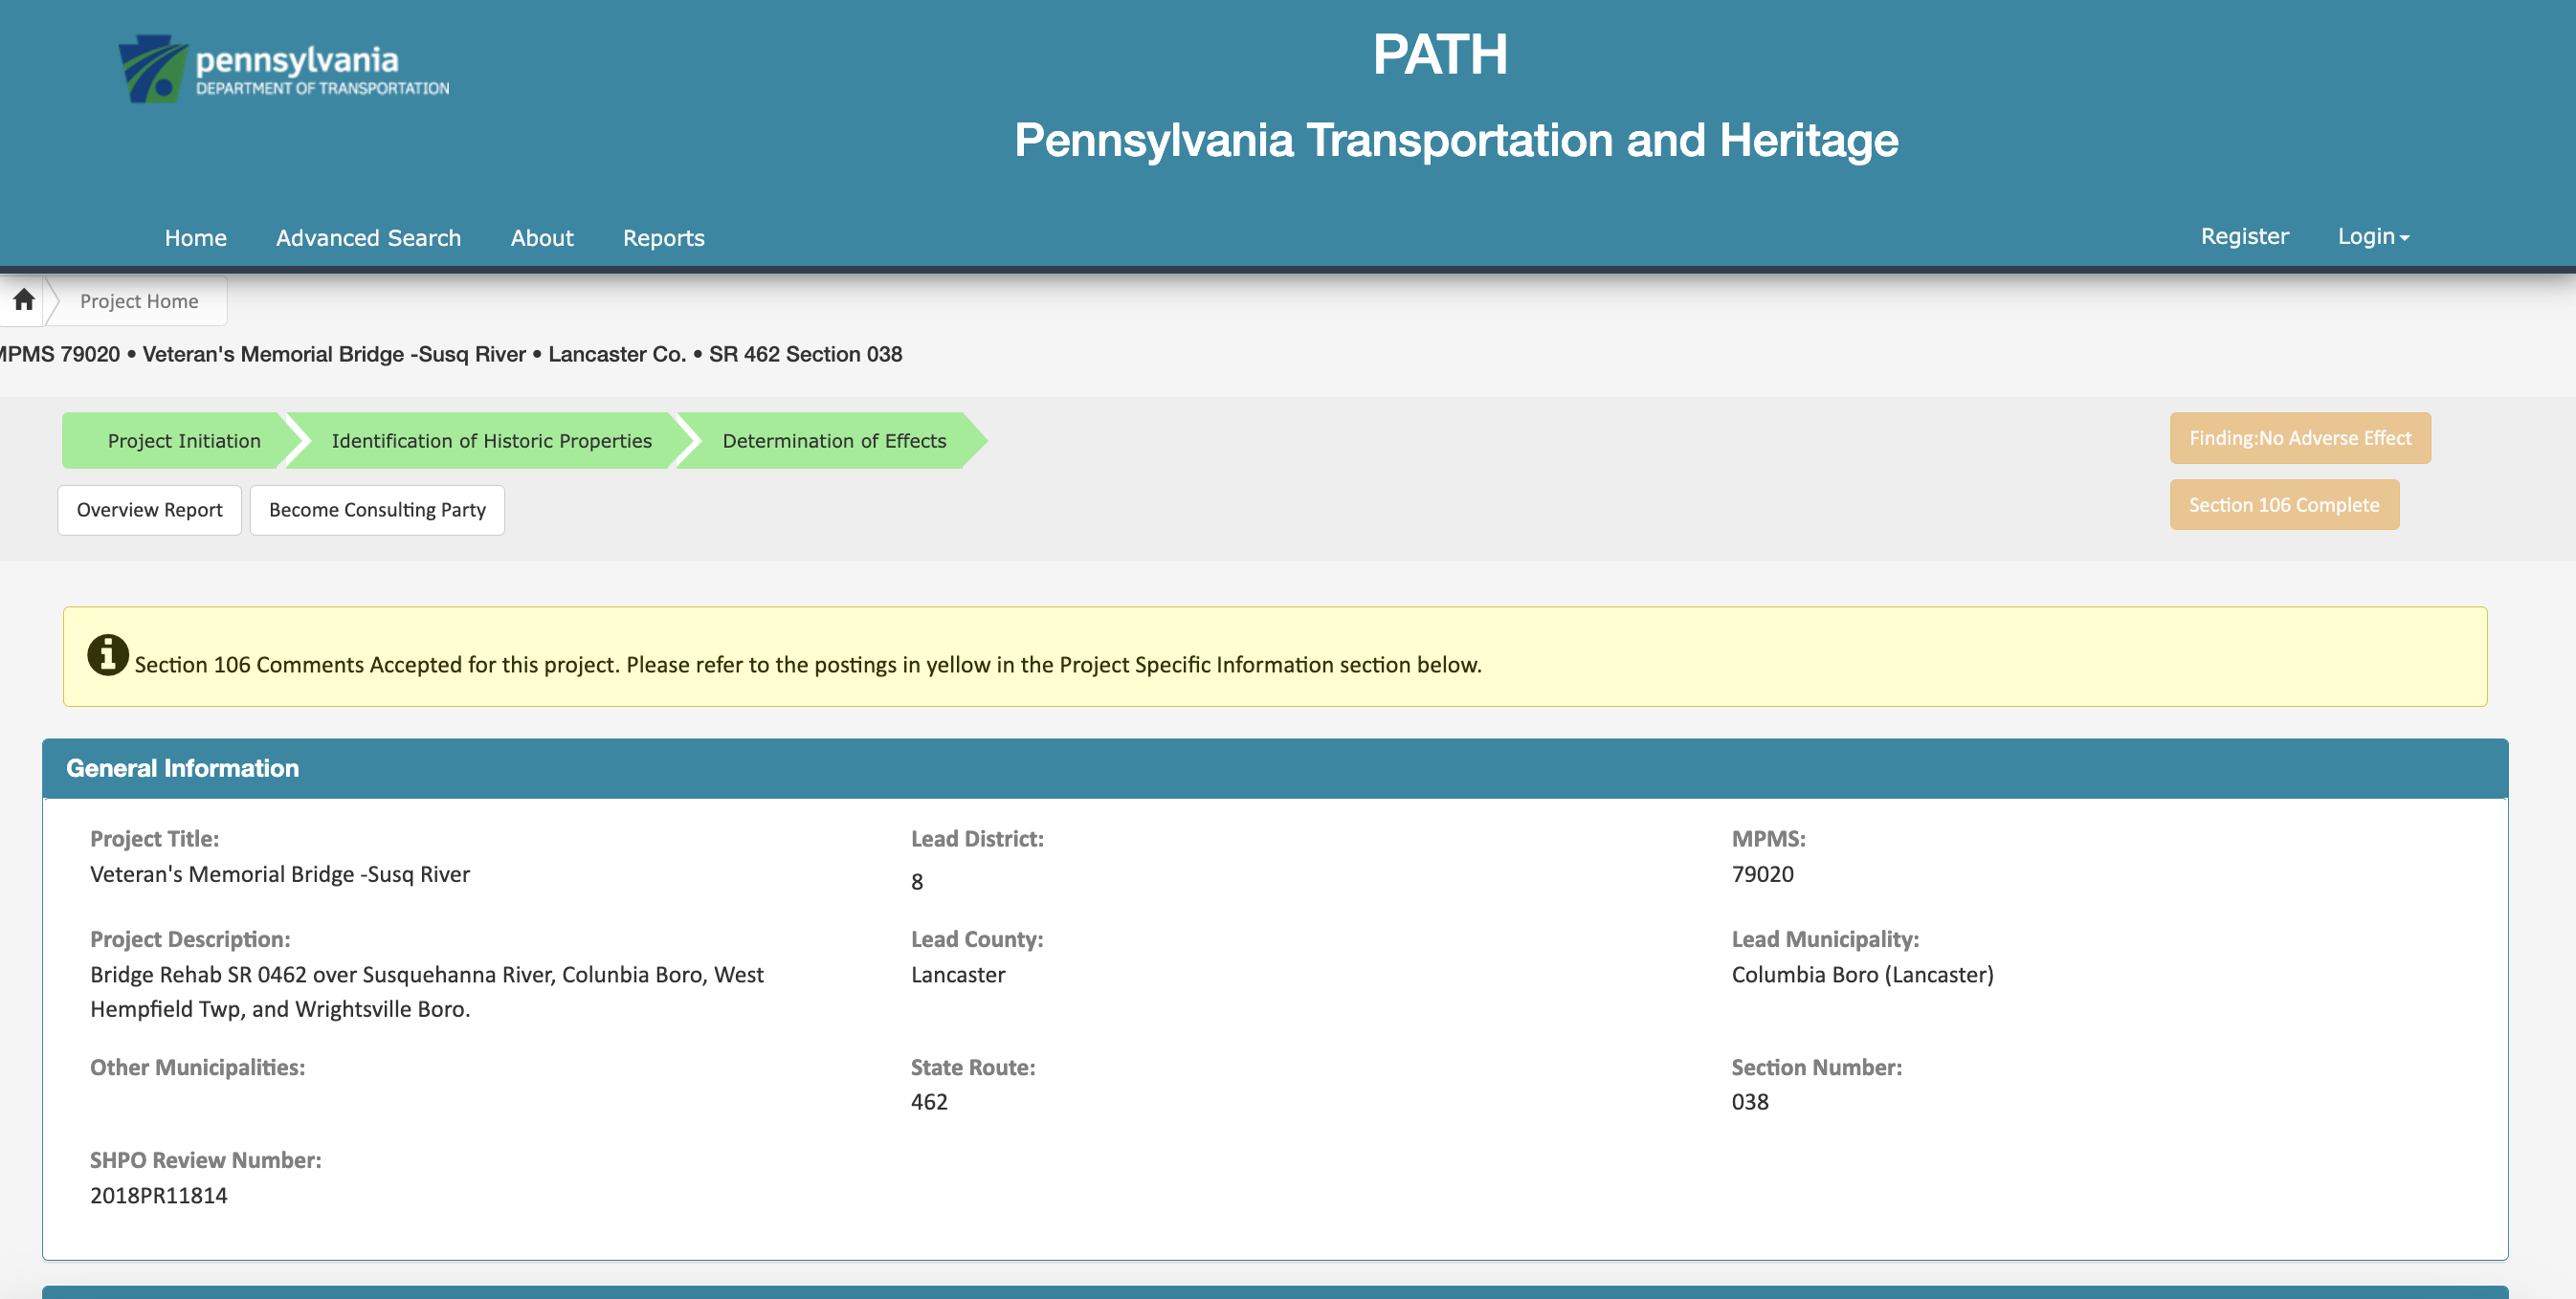Click the Lead Municipality label

[1825, 940]
